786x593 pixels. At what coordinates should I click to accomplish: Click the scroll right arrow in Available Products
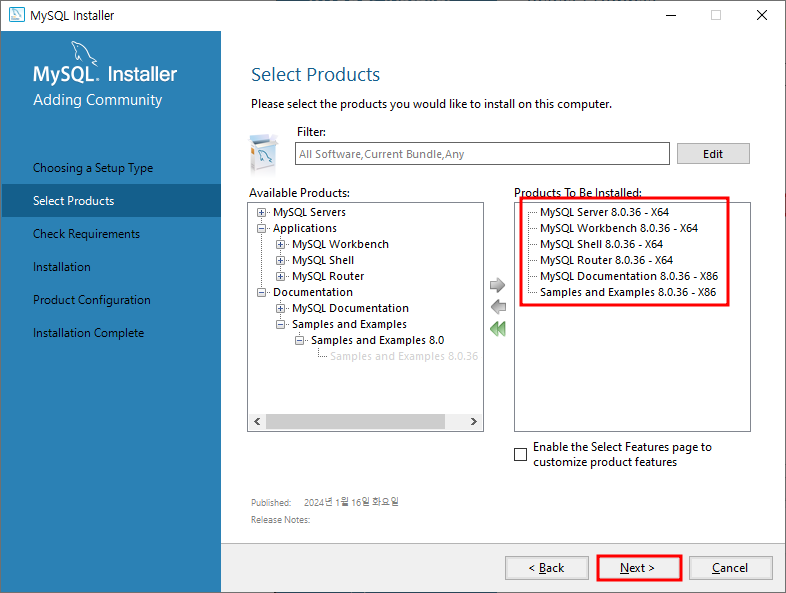coord(473,422)
